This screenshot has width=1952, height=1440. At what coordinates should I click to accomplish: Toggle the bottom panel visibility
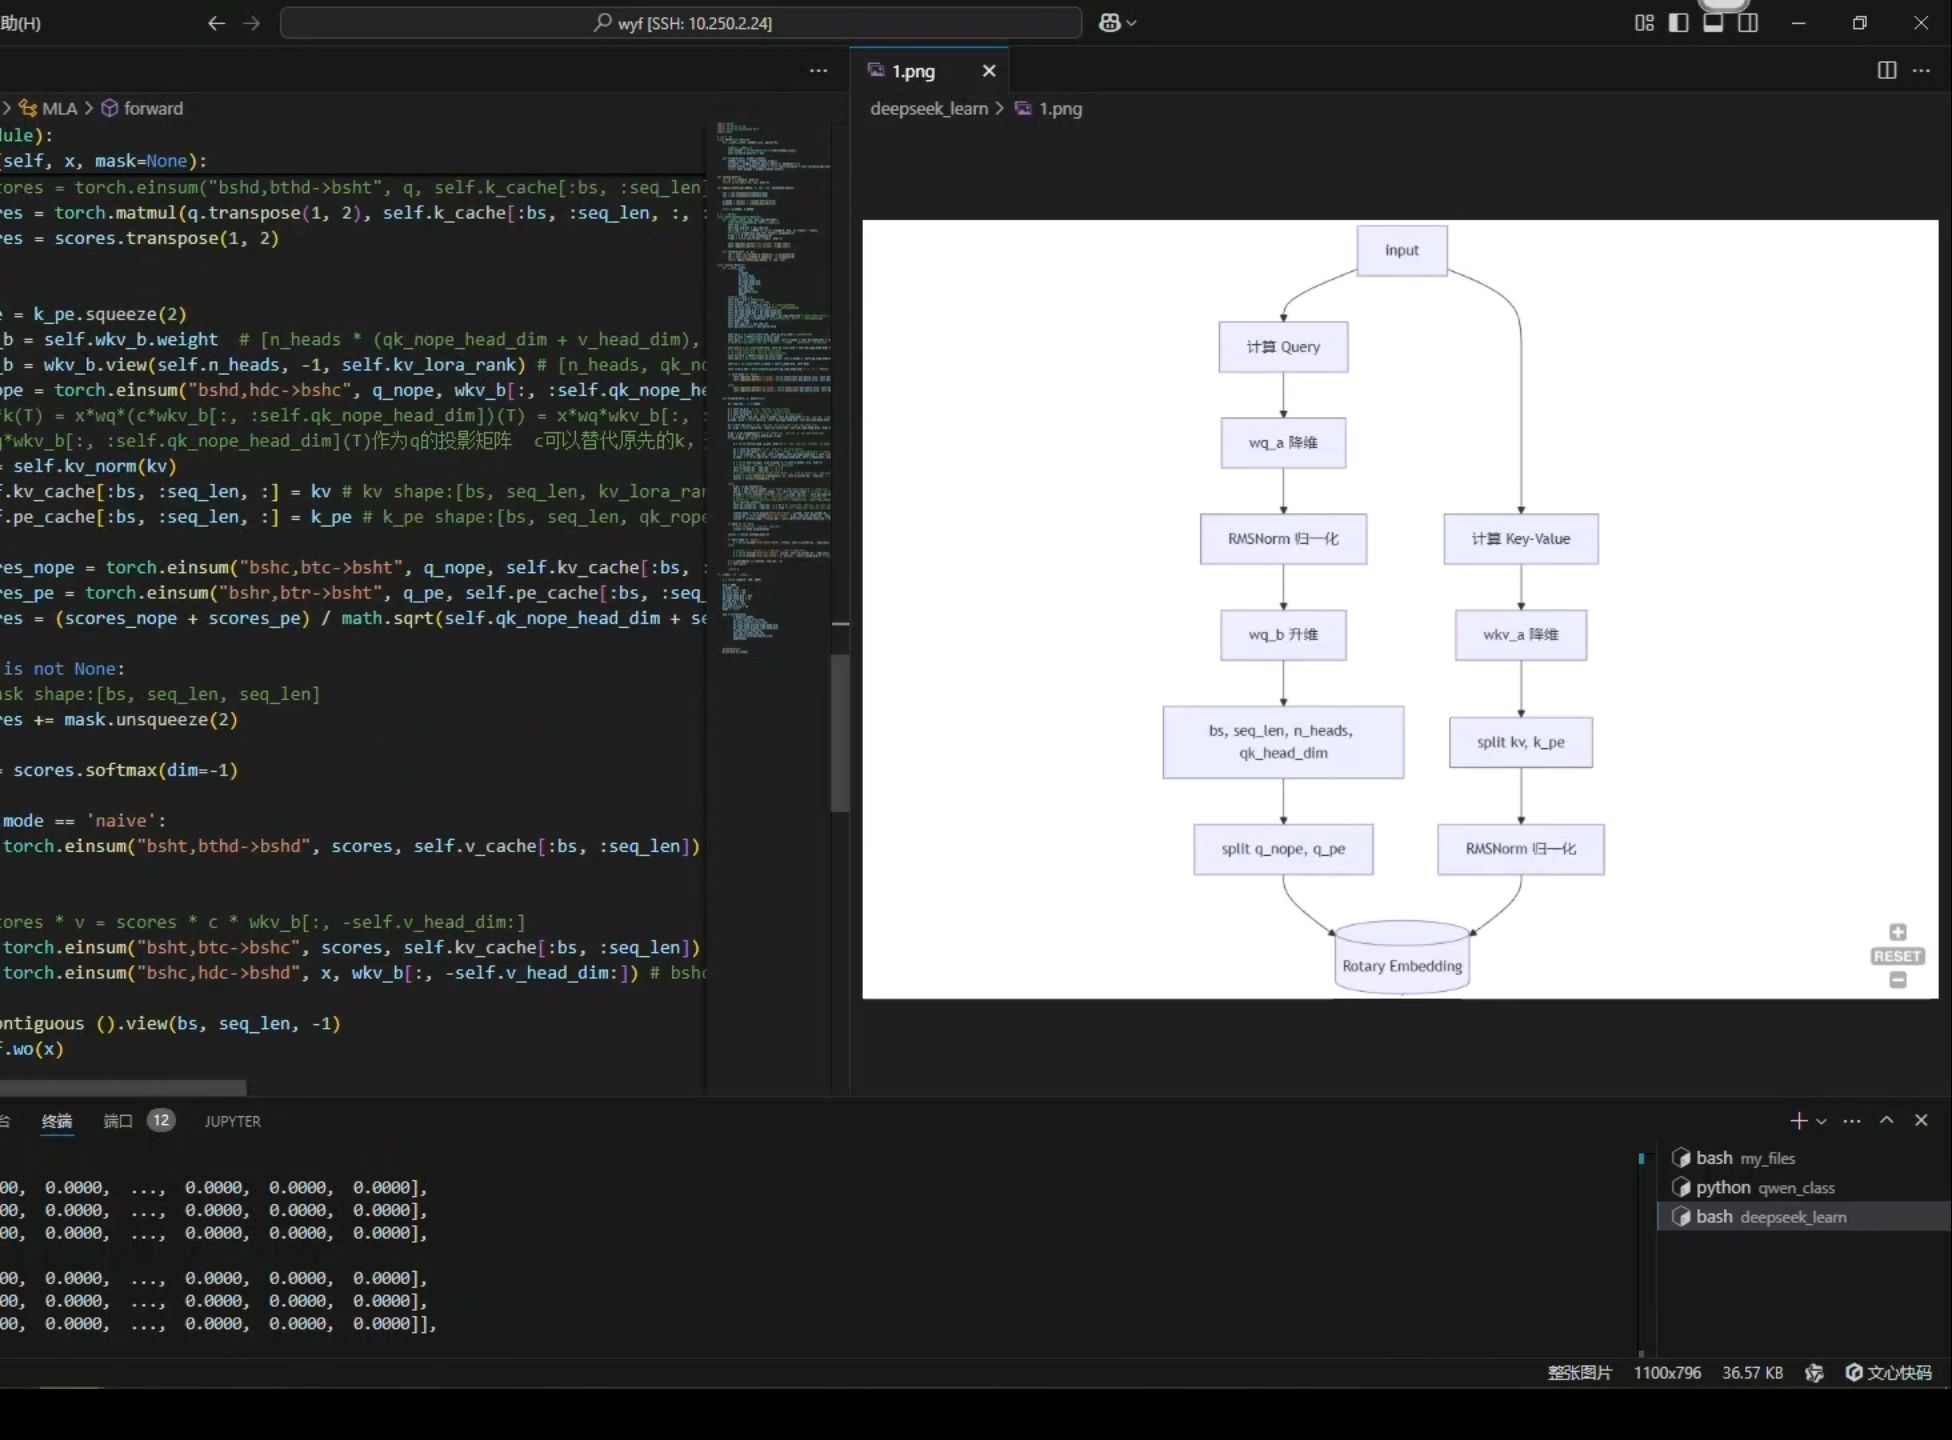(x=1713, y=23)
